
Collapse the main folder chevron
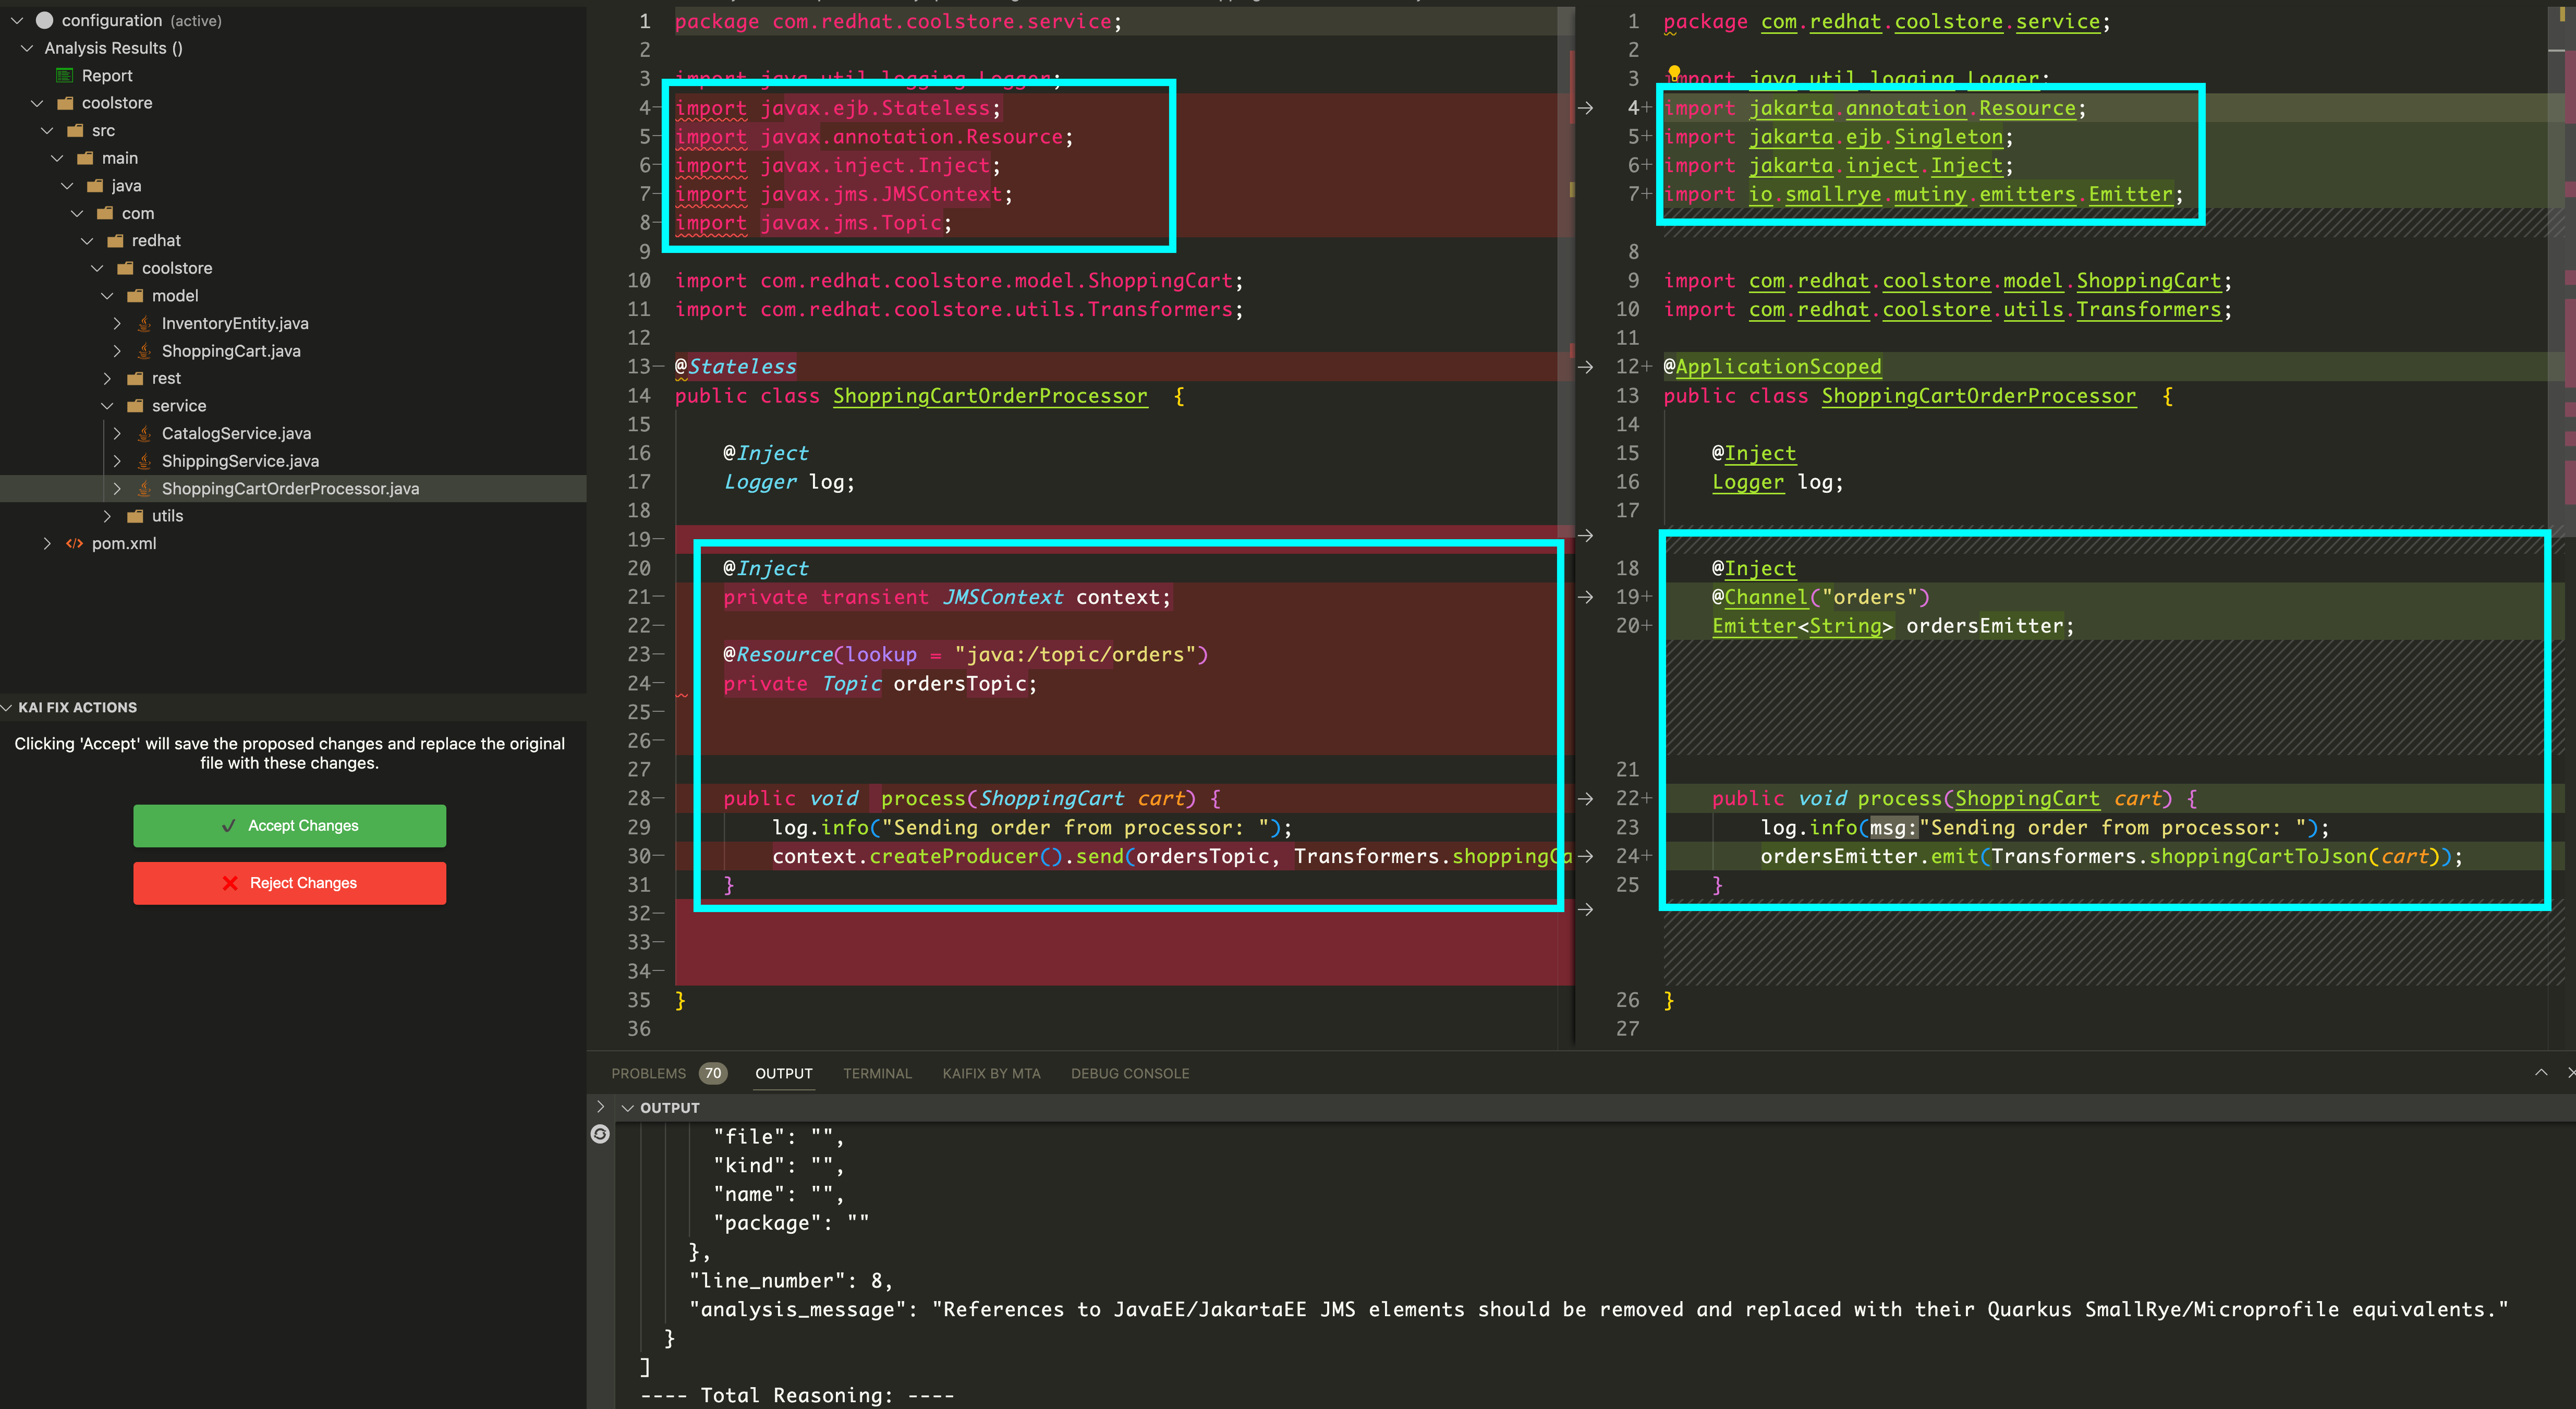click(57, 158)
